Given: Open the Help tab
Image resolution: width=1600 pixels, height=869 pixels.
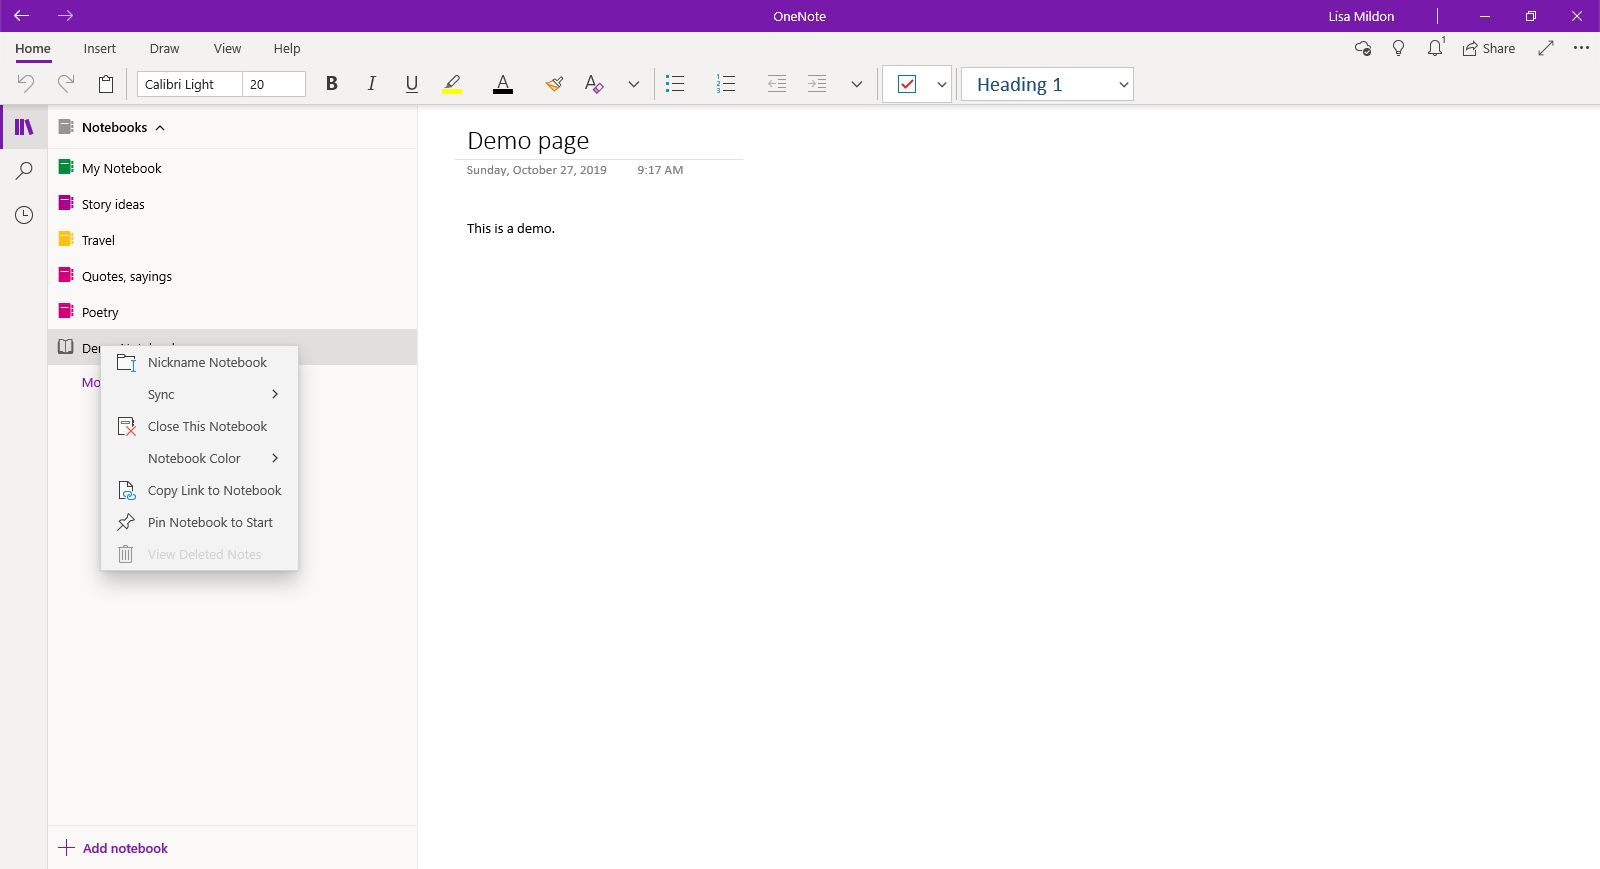Looking at the screenshot, I should 287,48.
